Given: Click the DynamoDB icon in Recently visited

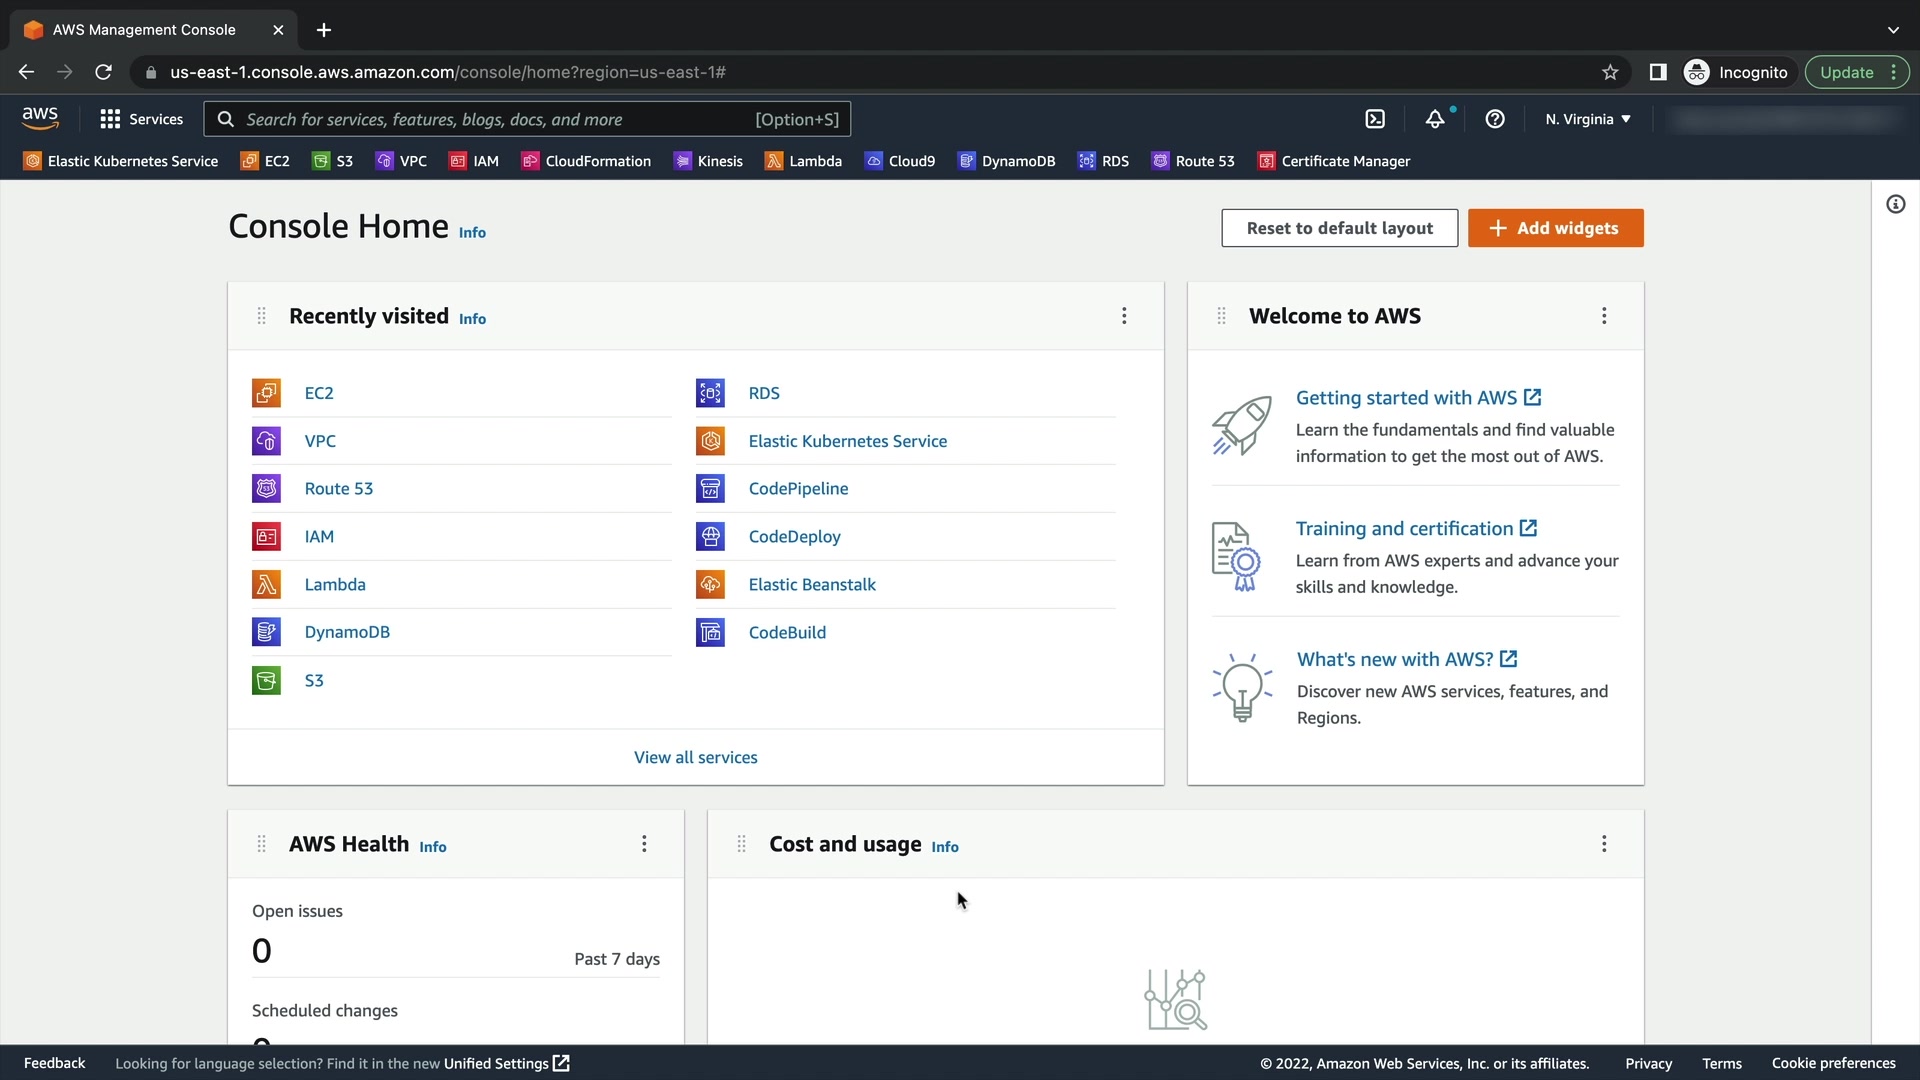Looking at the screenshot, I should pos(266,632).
